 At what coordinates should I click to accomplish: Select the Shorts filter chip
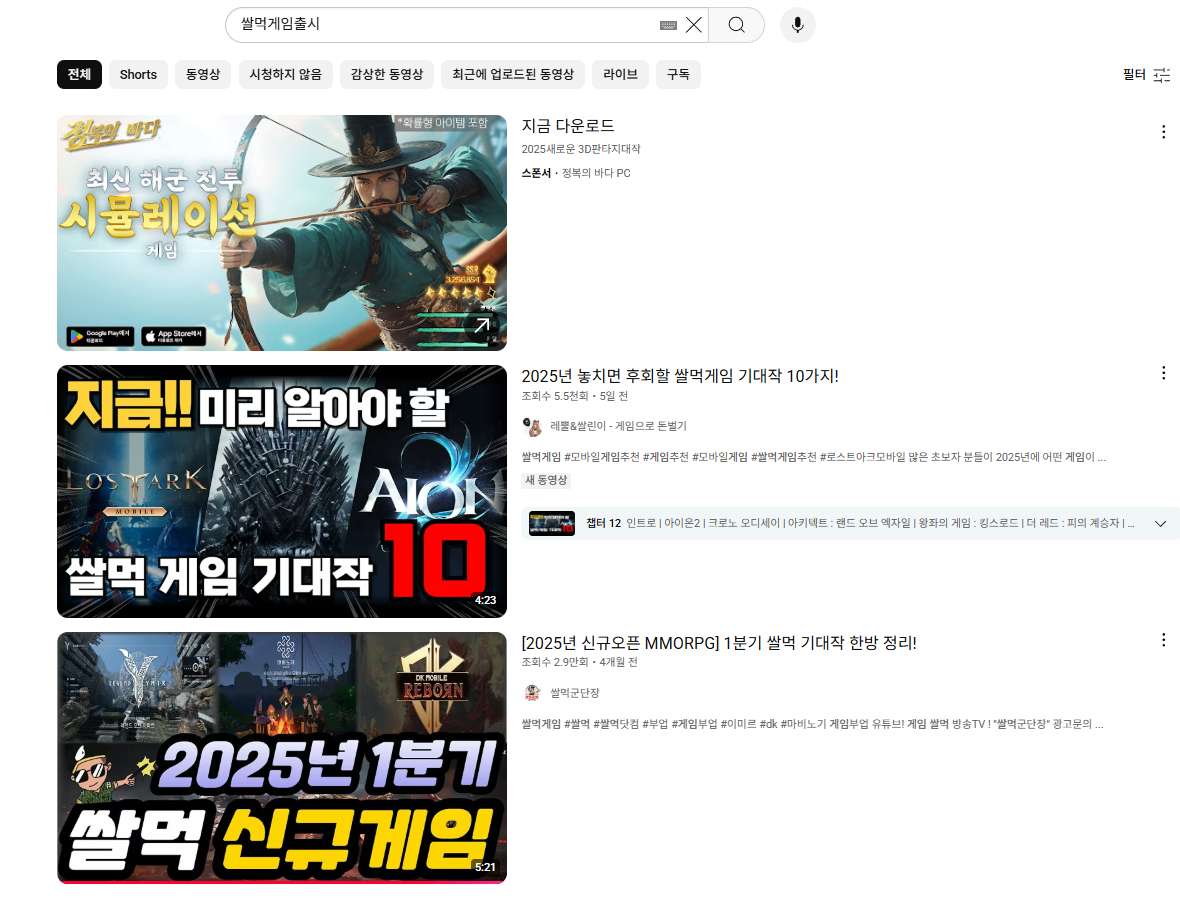point(138,74)
